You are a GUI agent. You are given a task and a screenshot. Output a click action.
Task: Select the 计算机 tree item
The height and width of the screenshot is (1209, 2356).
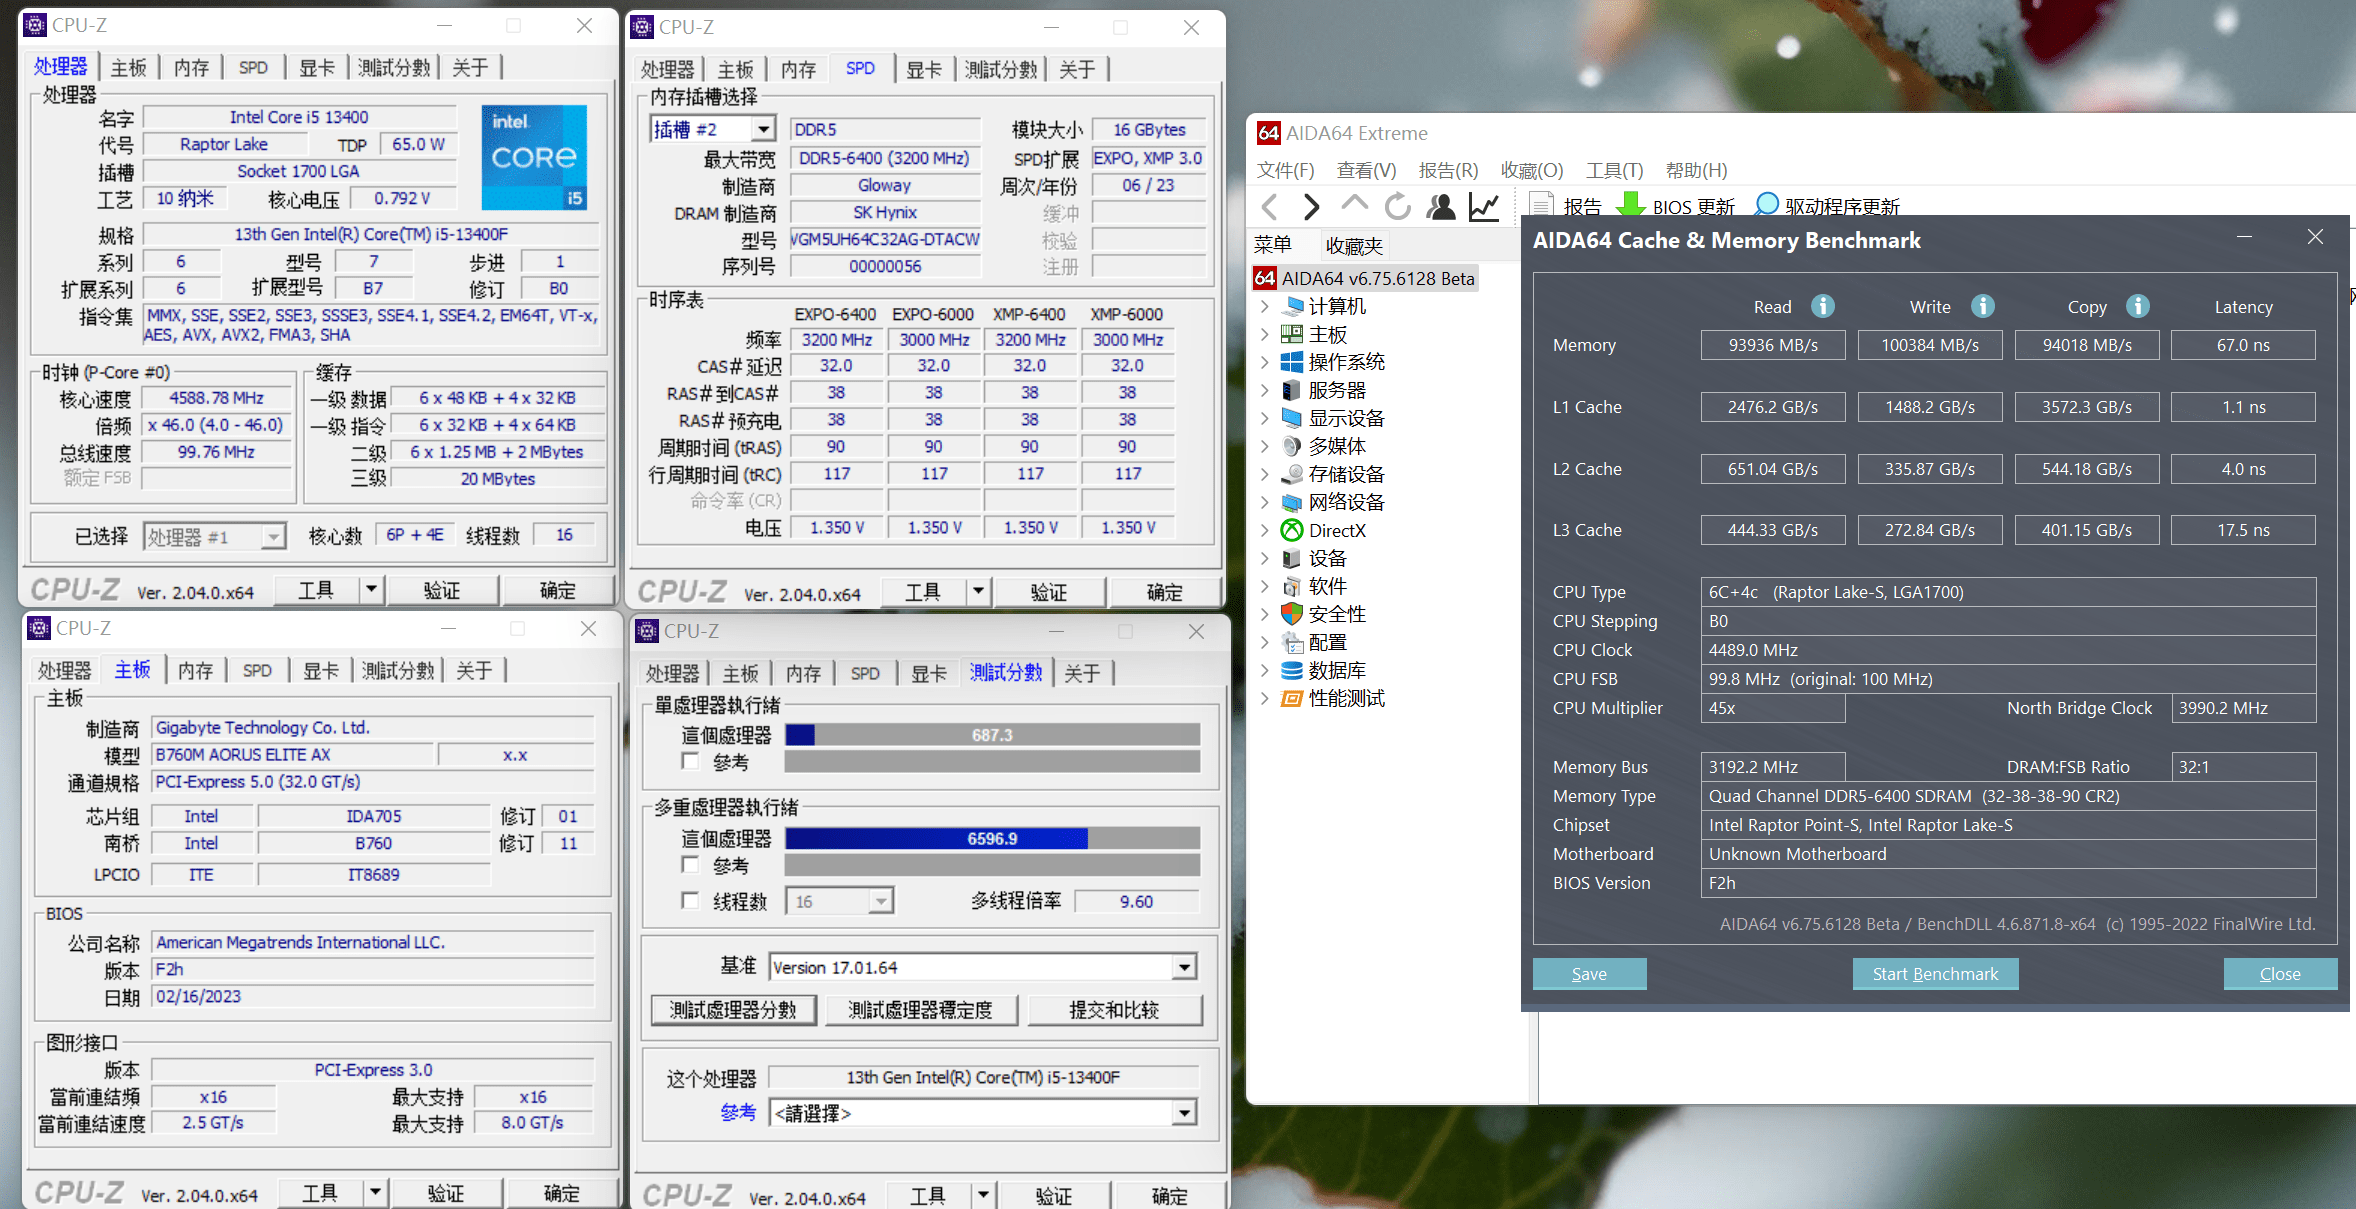(1336, 306)
